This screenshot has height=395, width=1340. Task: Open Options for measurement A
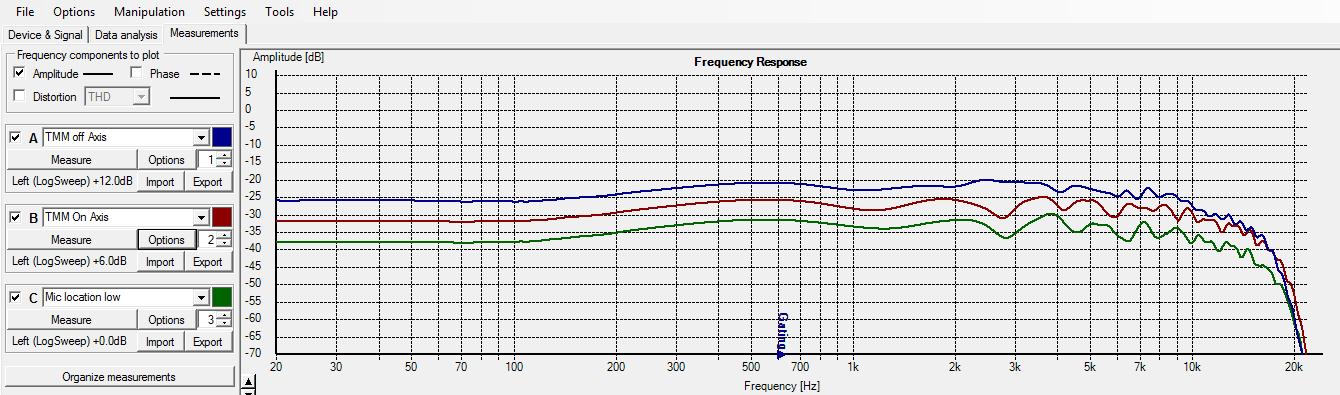coord(166,160)
